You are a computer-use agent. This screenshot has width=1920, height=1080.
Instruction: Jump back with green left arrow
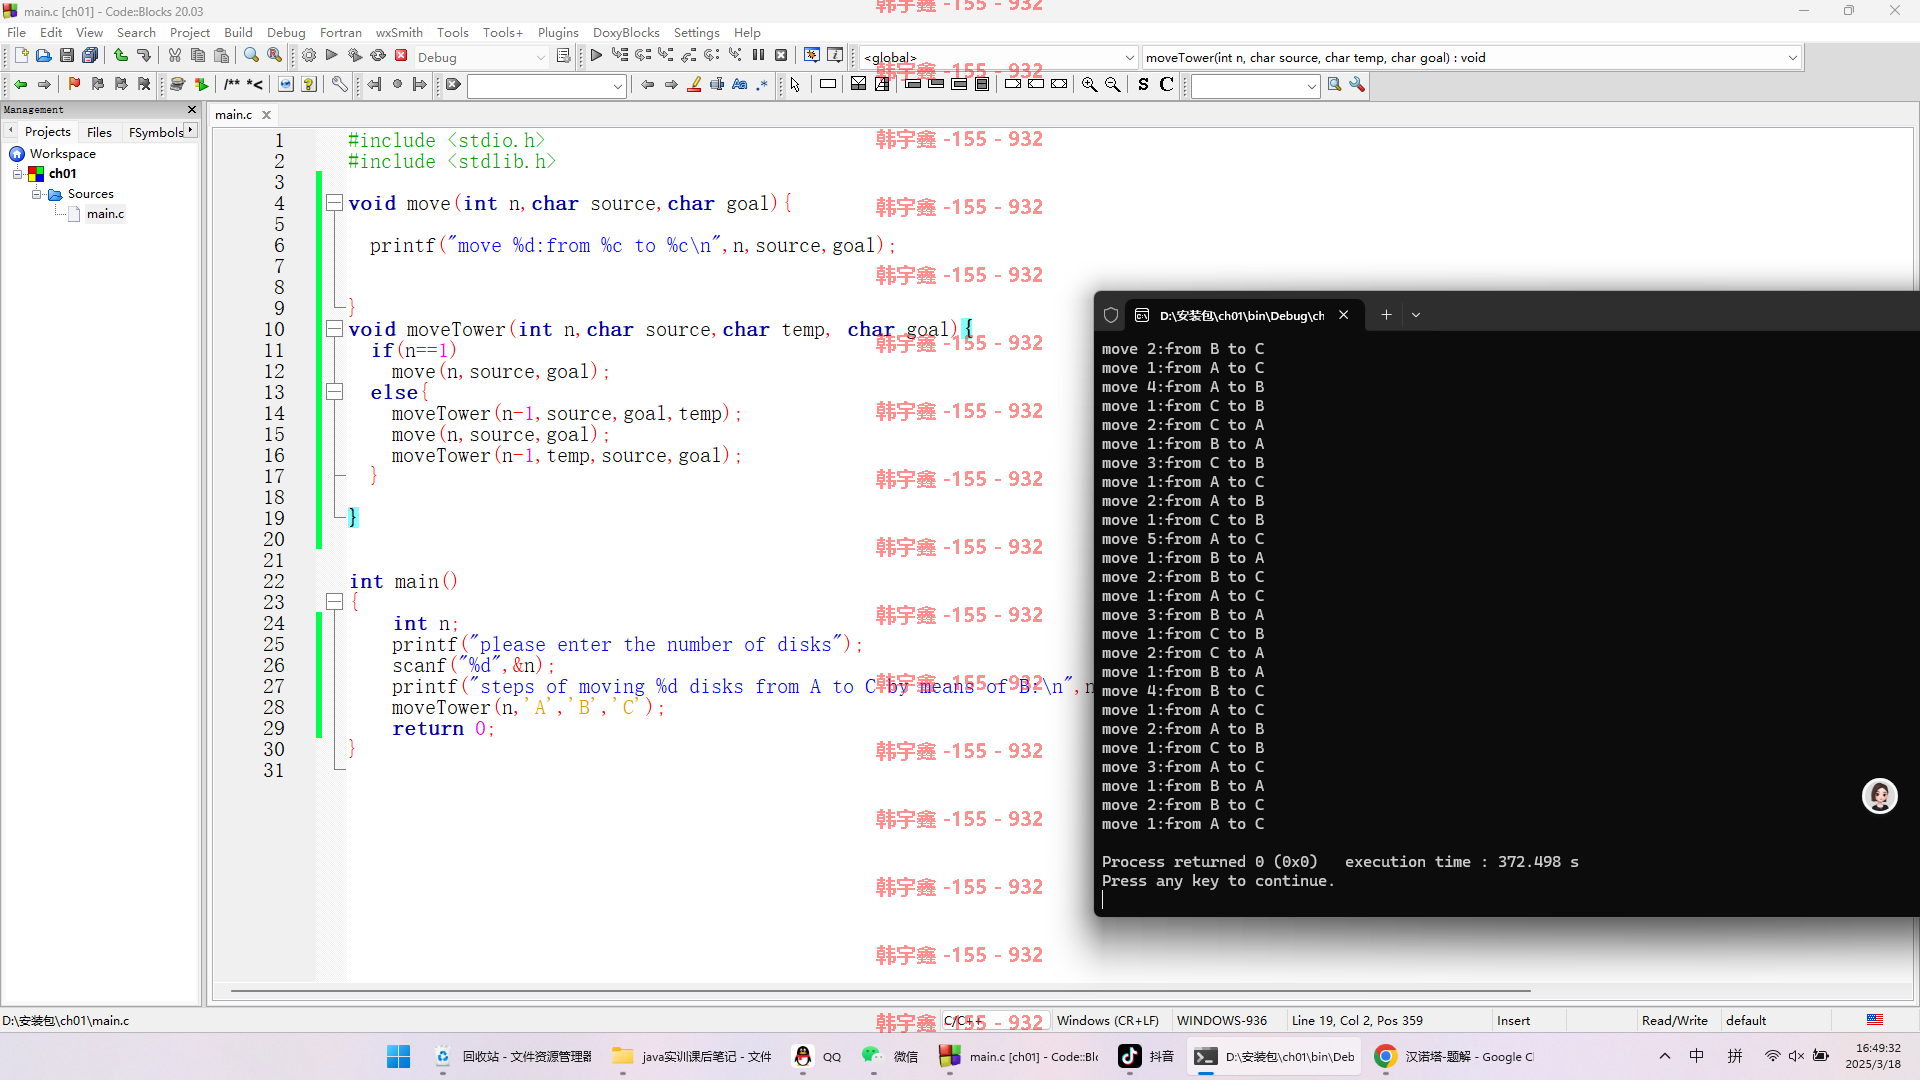pos(20,85)
